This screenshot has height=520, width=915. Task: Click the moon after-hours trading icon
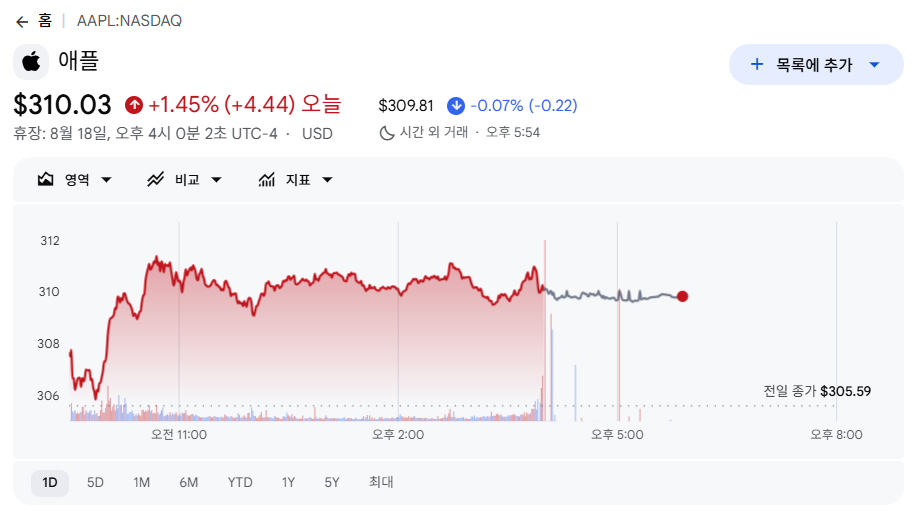tap(386, 133)
